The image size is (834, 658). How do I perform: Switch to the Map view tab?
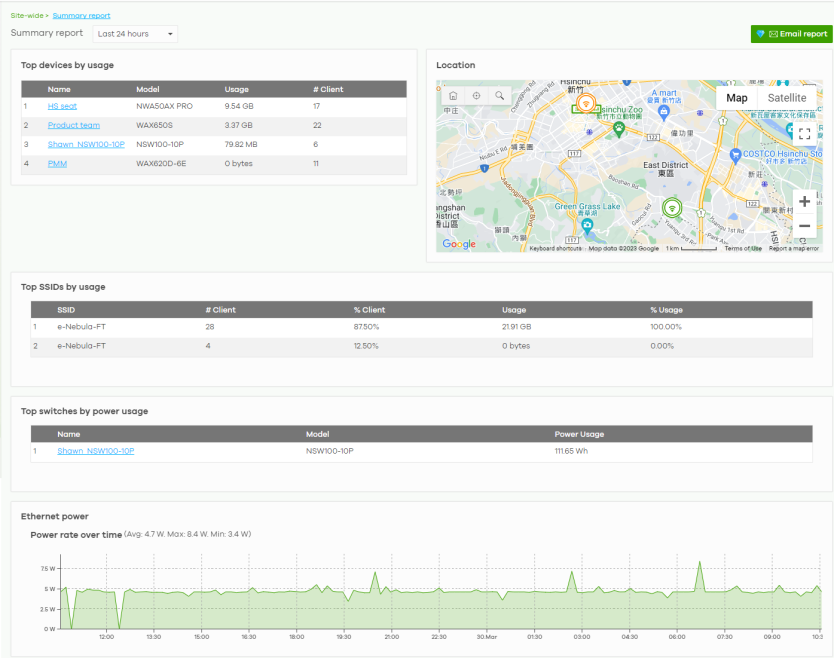[x=736, y=98]
